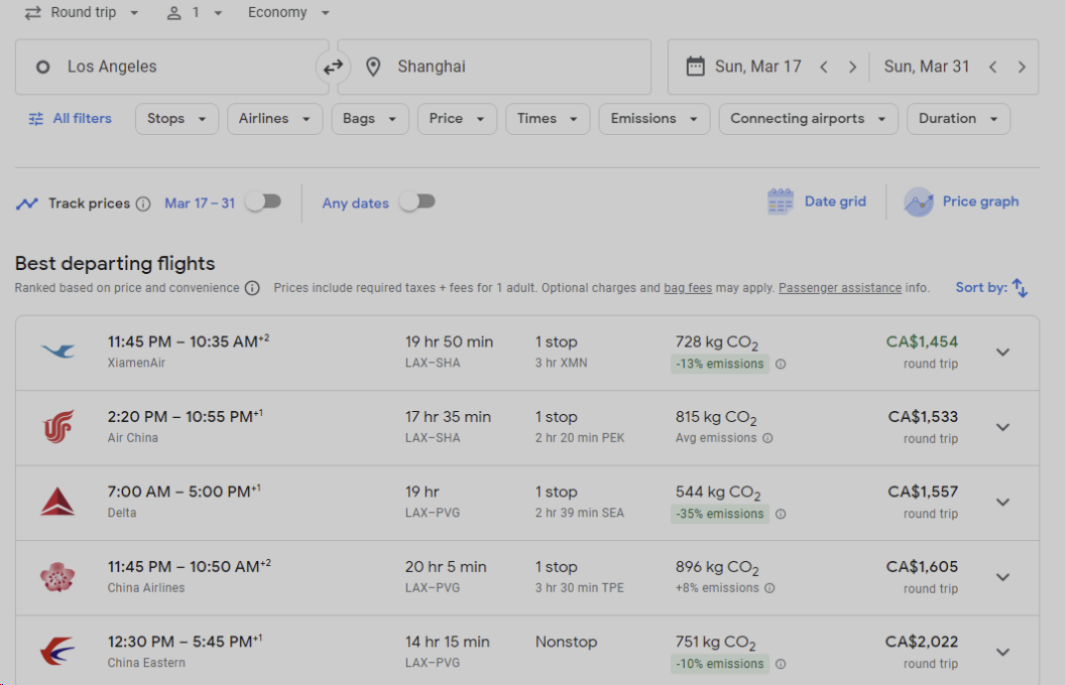Click the China Airlines plum blossom logo
1065x685 pixels.
pos(58,576)
